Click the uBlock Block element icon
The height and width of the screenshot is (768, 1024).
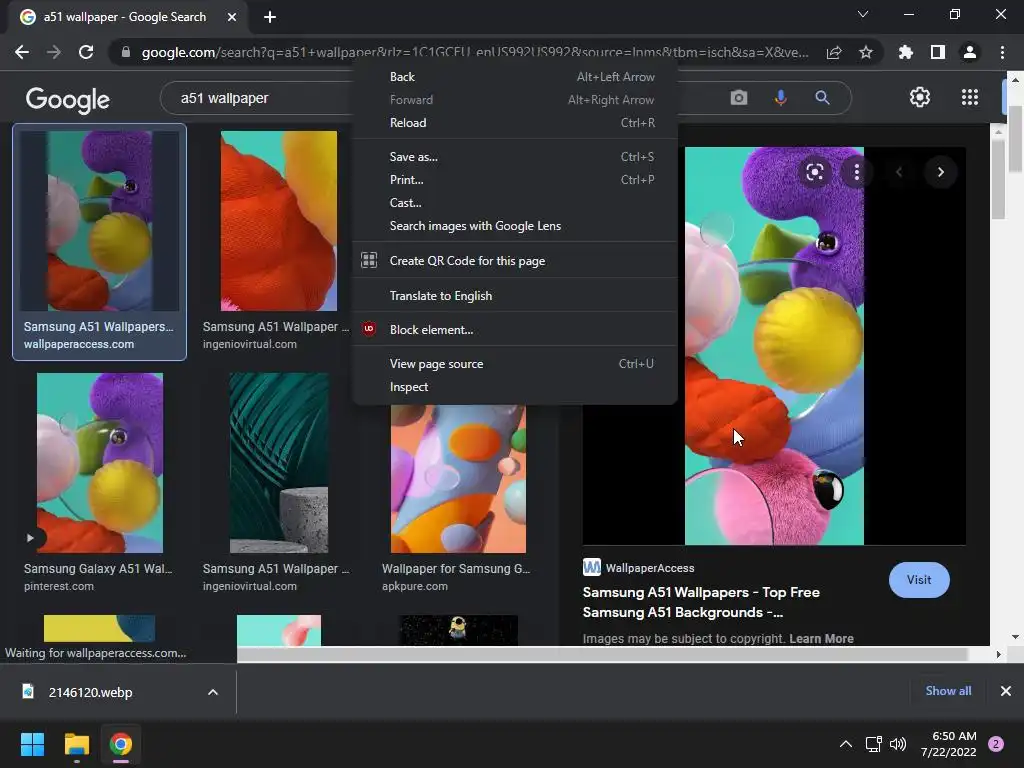[369, 329]
